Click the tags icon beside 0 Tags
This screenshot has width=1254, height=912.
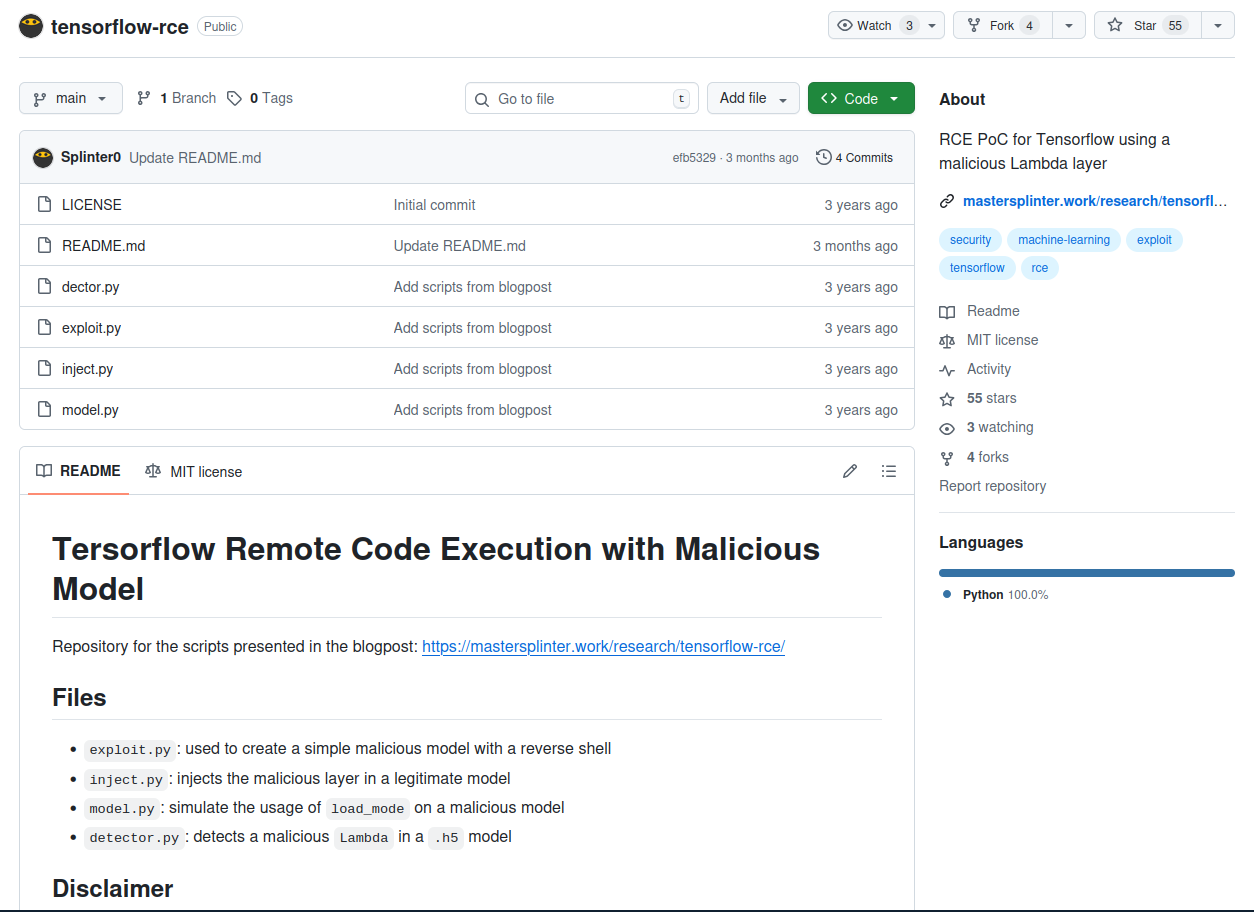[x=234, y=98]
